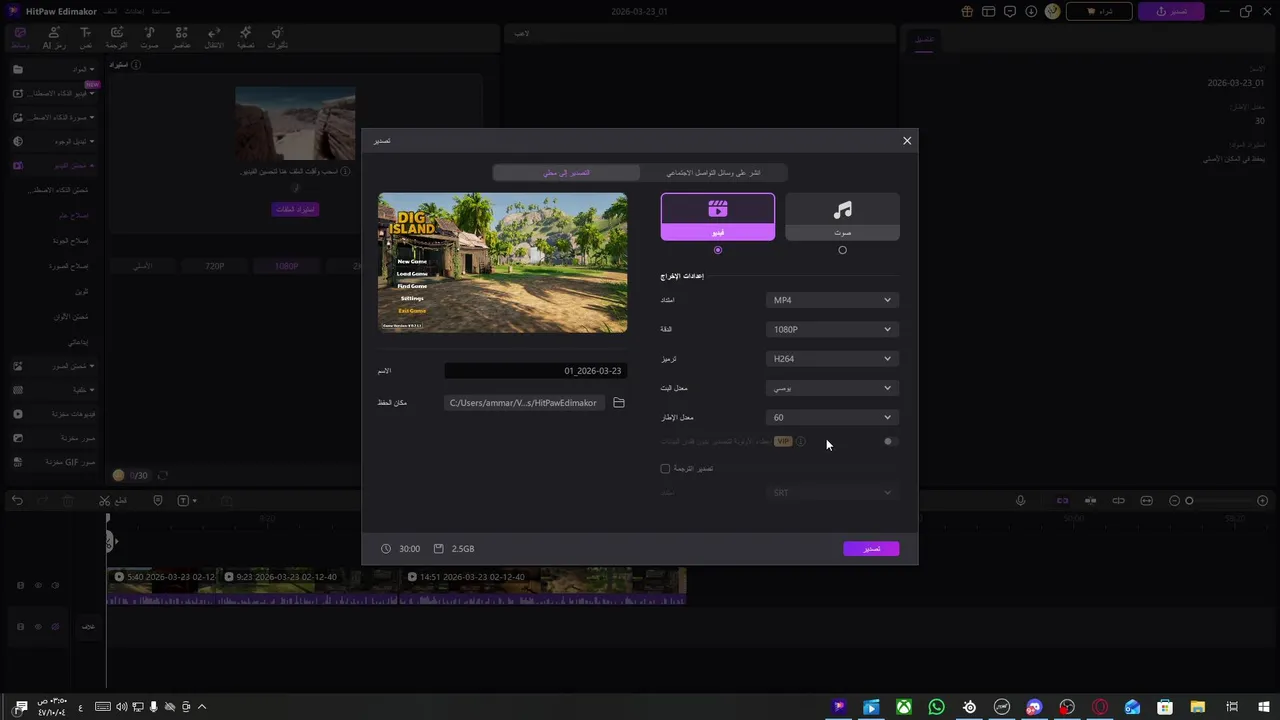Screen dimensions: 1280x720
Task: Select the video radio button under فيديو
Action: [718, 250]
